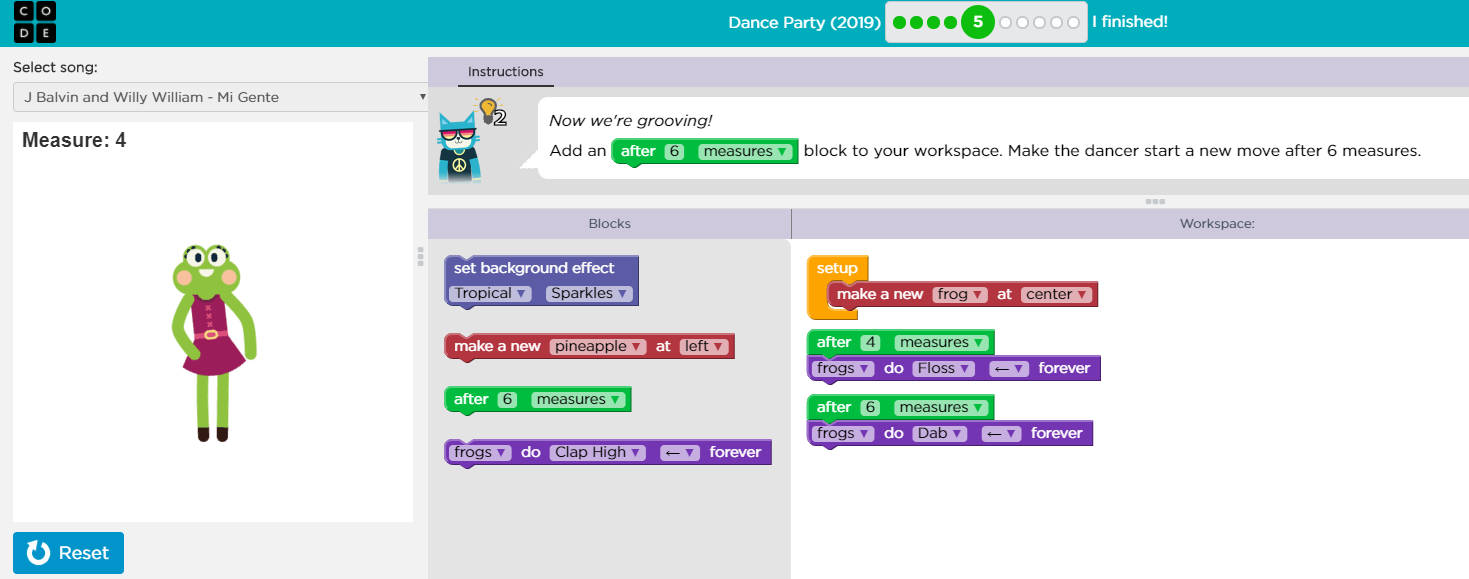Click the 6 field in workspace after block
Image resolution: width=1469 pixels, height=579 pixels.
pos(870,407)
